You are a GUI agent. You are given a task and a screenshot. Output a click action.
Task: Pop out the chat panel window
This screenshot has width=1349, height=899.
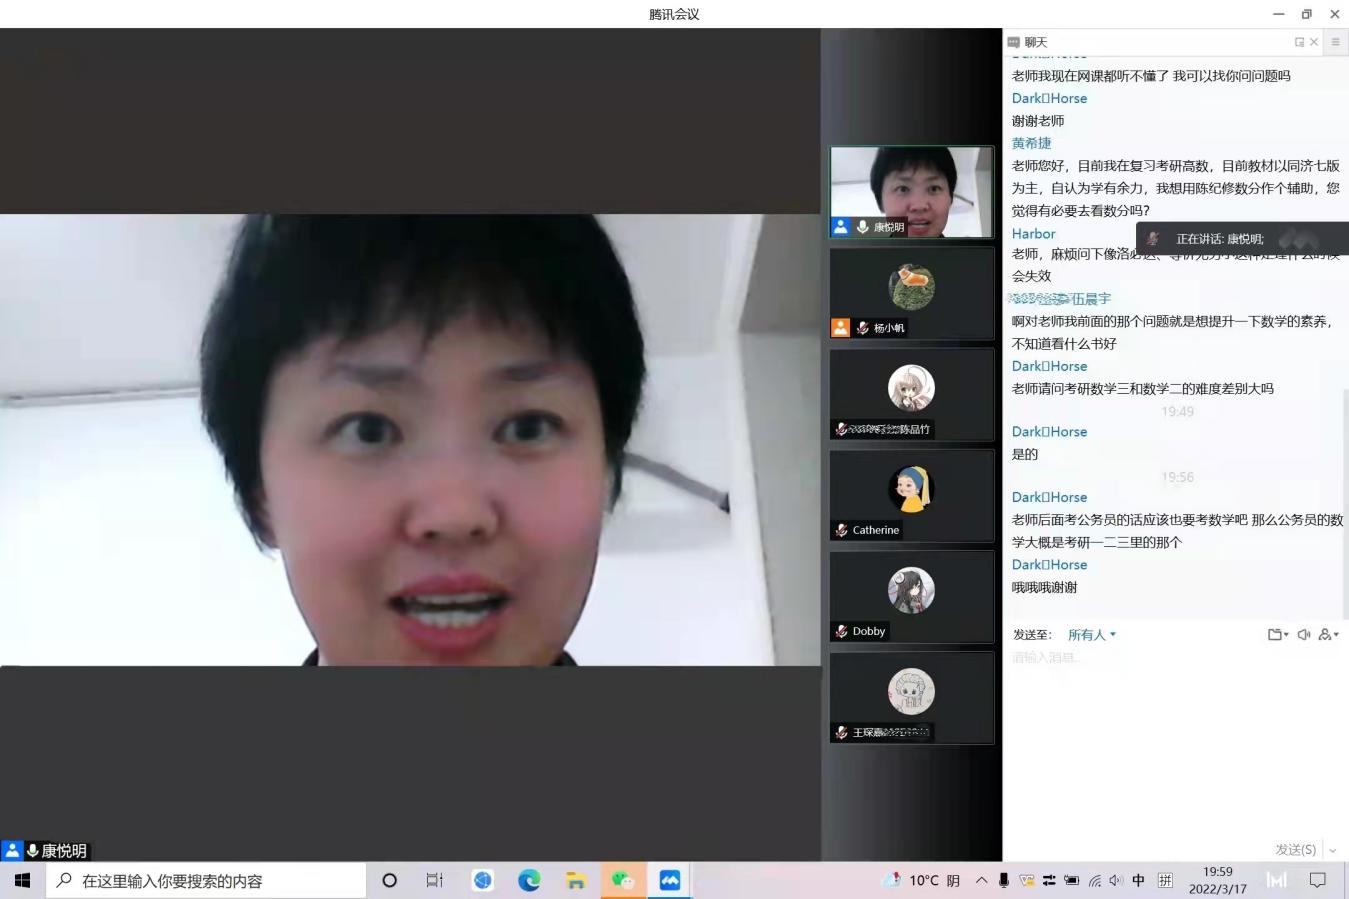pyautogui.click(x=1299, y=42)
